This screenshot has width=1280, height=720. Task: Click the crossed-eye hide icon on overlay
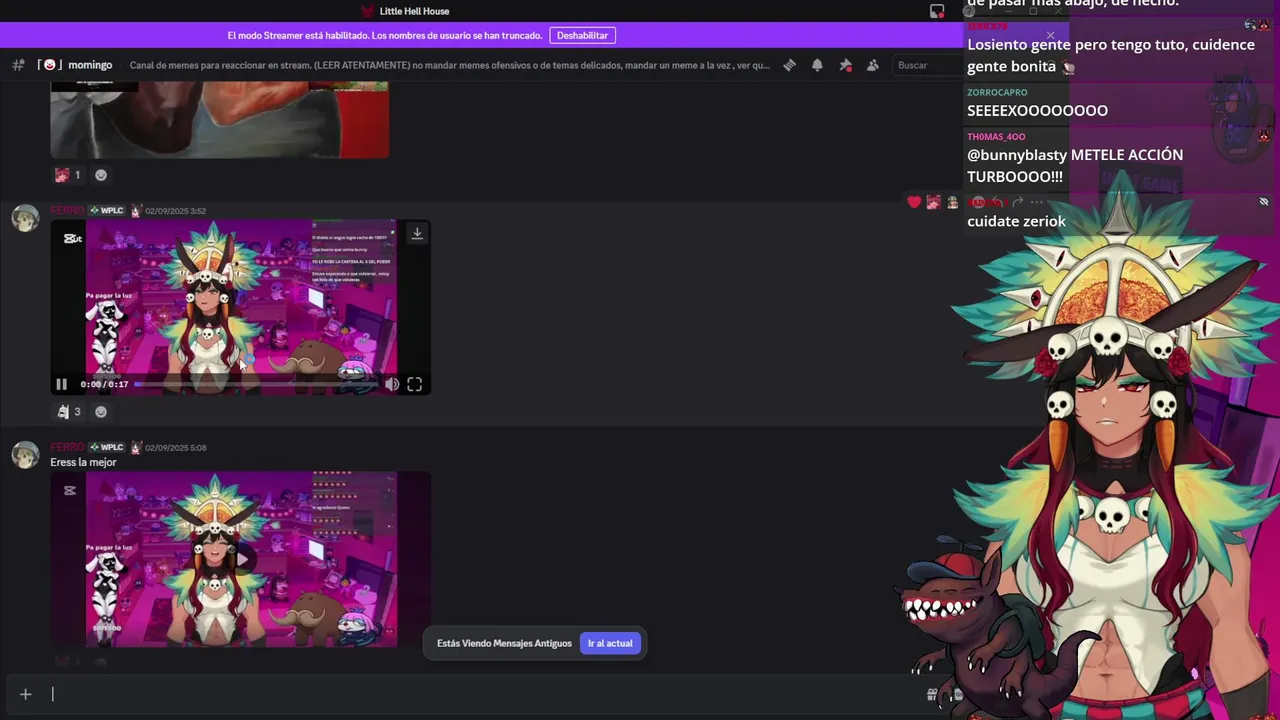tap(1264, 202)
